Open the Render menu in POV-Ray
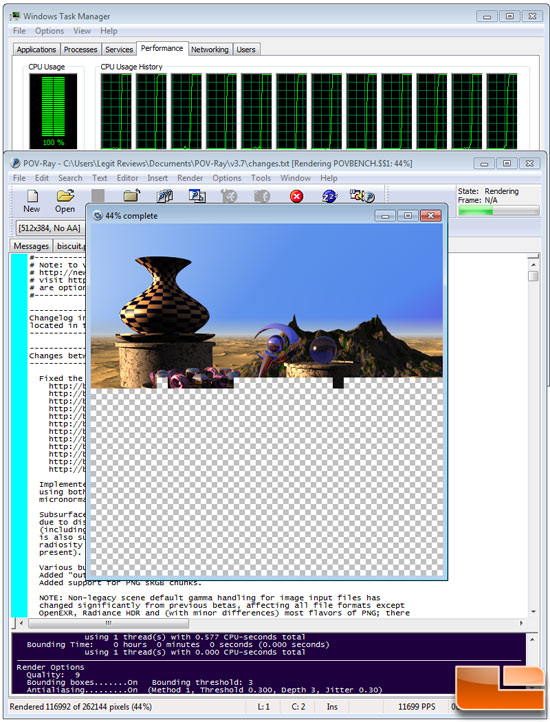This screenshot has height=722, width=550. [x=190, y=178]
